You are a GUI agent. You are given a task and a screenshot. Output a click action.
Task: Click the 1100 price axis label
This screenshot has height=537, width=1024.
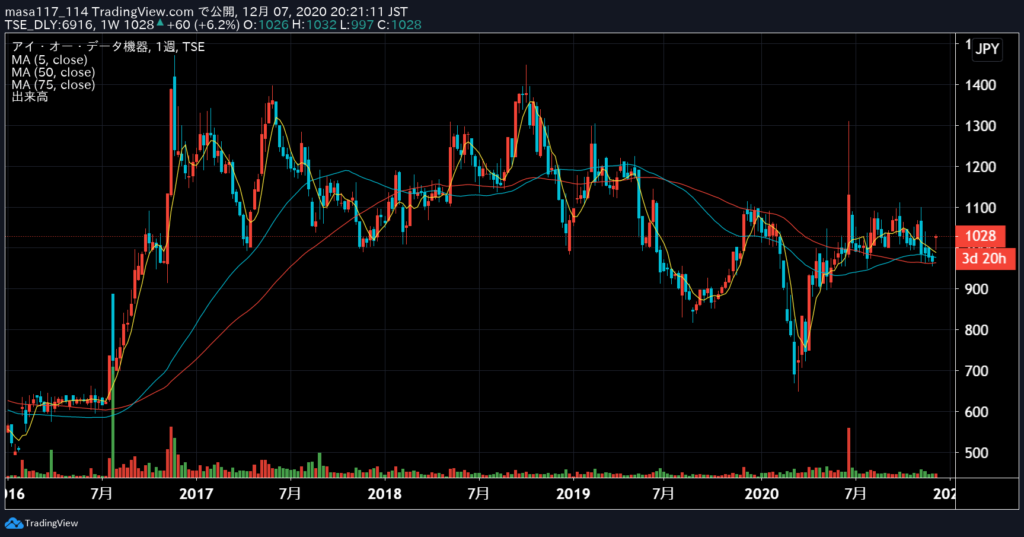tap(980, 208)
